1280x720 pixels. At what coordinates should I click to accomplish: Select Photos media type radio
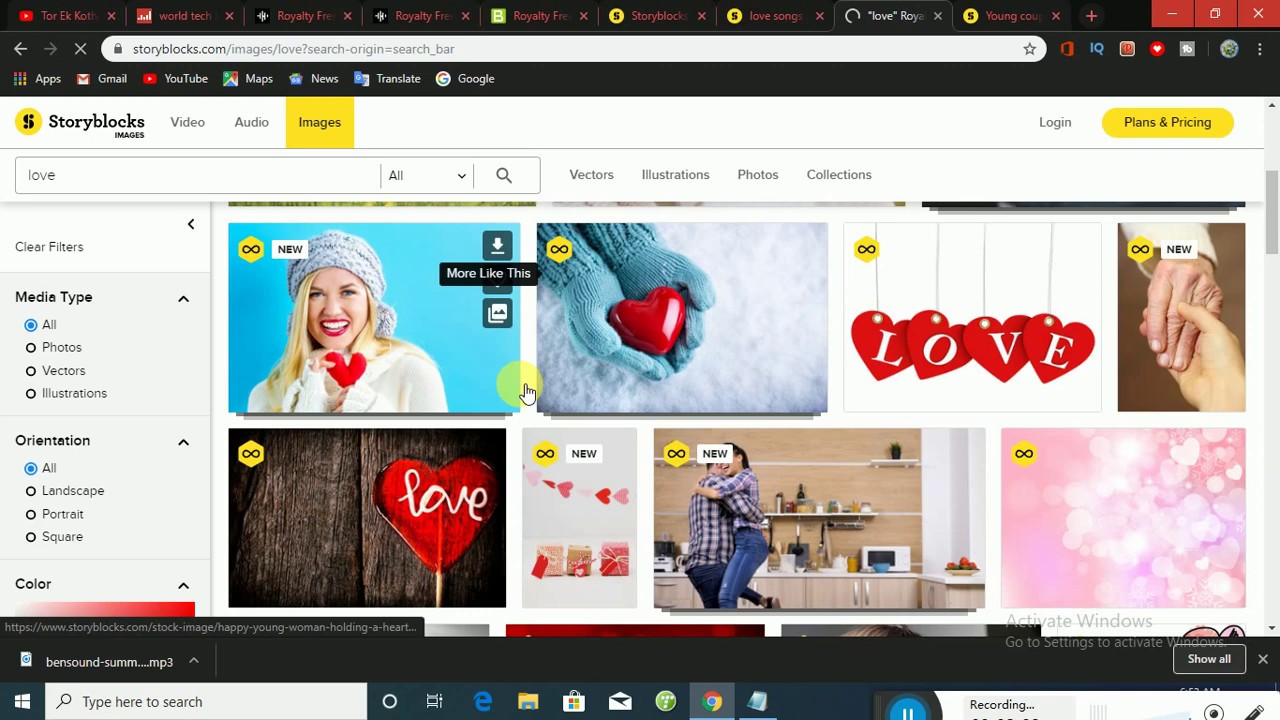(x=31, y=348)
